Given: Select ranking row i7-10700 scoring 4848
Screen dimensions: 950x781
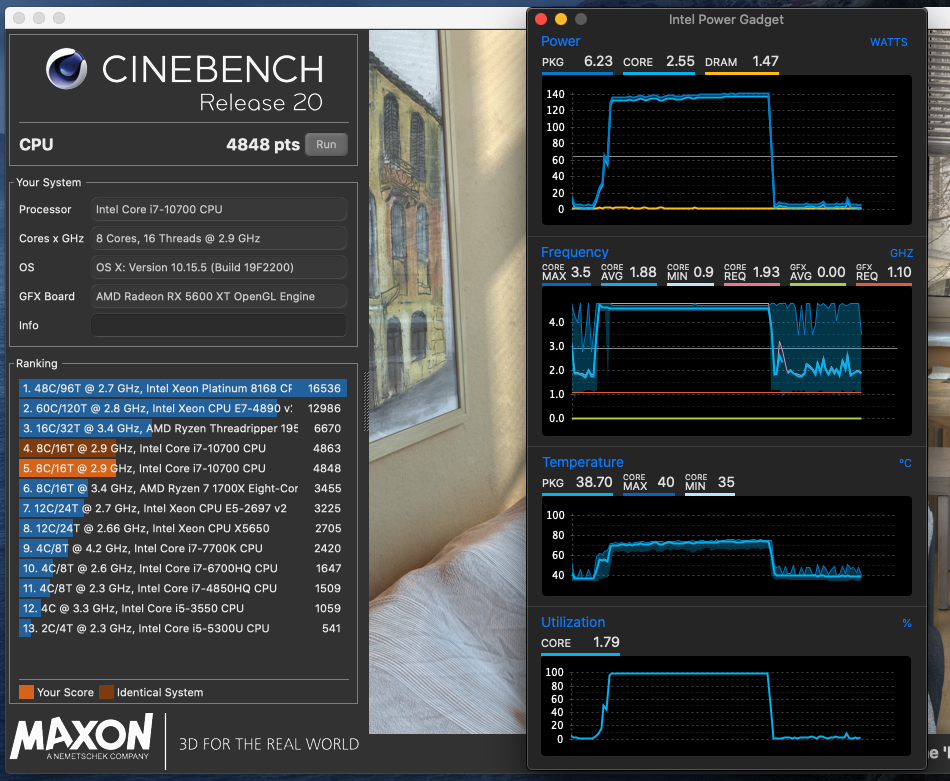Looking at the screenshot, I should pyautogui.click(x=182, y=468).
